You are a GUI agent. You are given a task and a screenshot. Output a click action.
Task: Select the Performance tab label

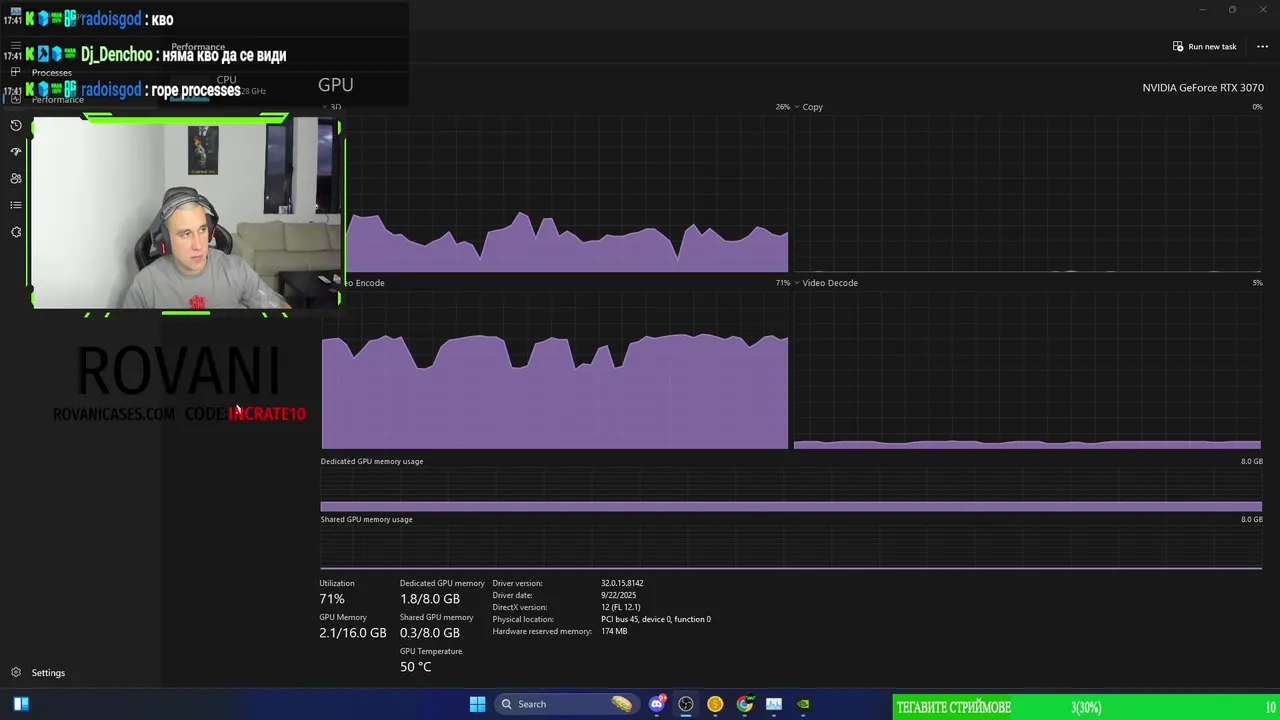point(58,99)
